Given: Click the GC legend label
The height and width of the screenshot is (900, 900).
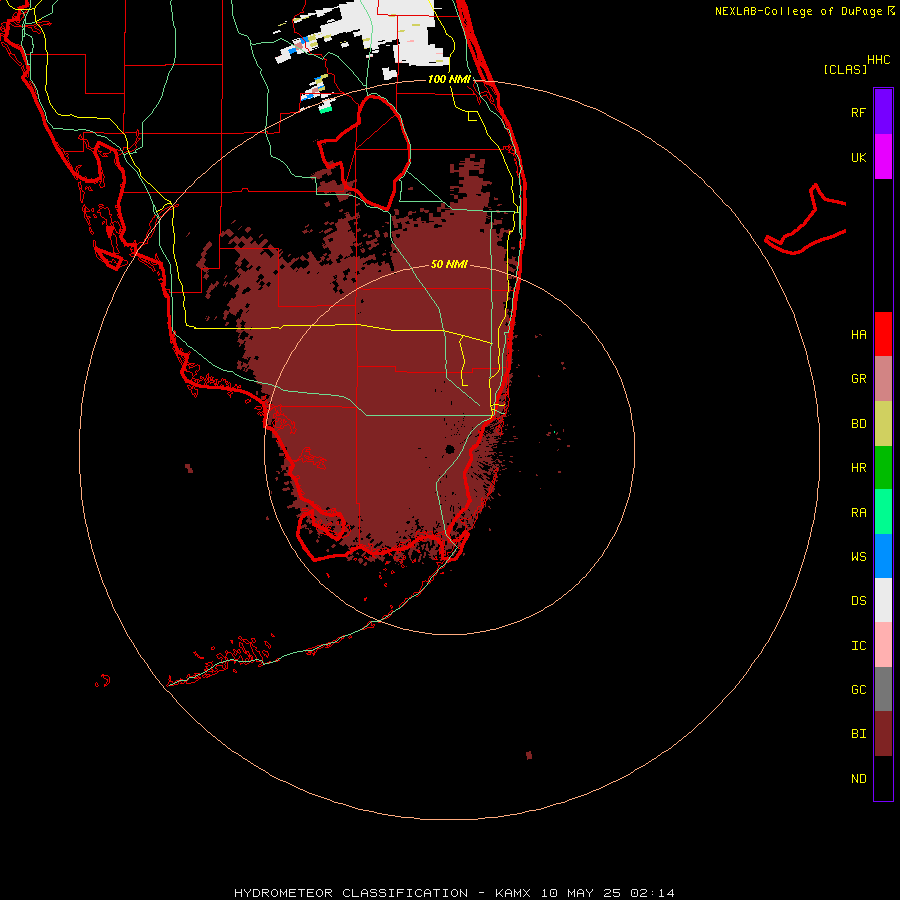Looking at the screenshot, I should pyautogui.click(x=858, y=689).
